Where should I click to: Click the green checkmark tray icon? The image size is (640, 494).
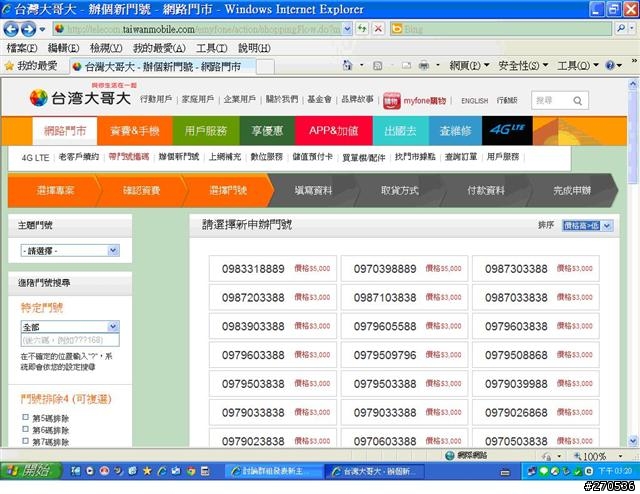[x=577, y=472]
